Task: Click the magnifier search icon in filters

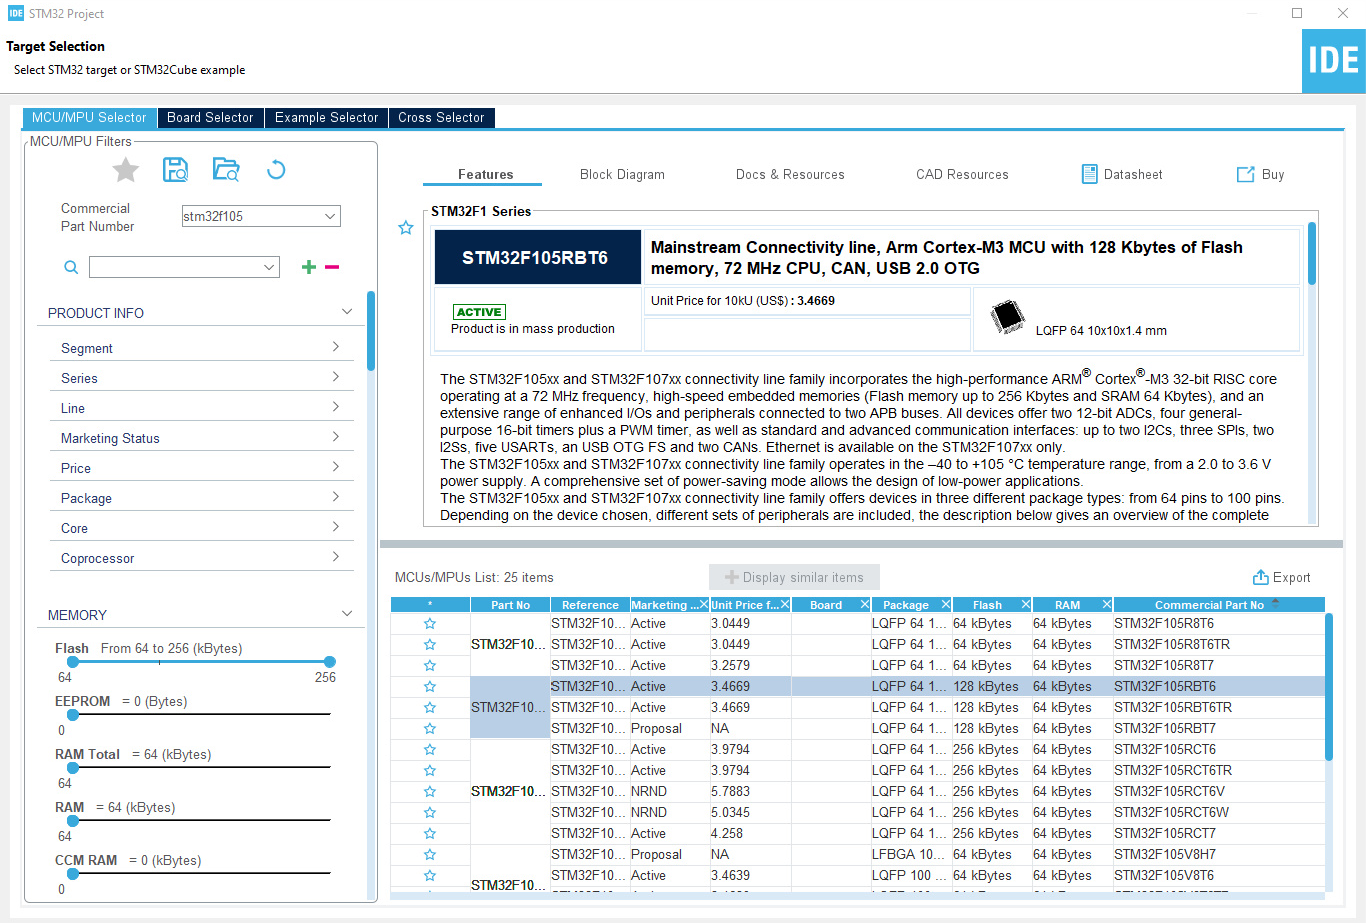Action: point(71,267)
